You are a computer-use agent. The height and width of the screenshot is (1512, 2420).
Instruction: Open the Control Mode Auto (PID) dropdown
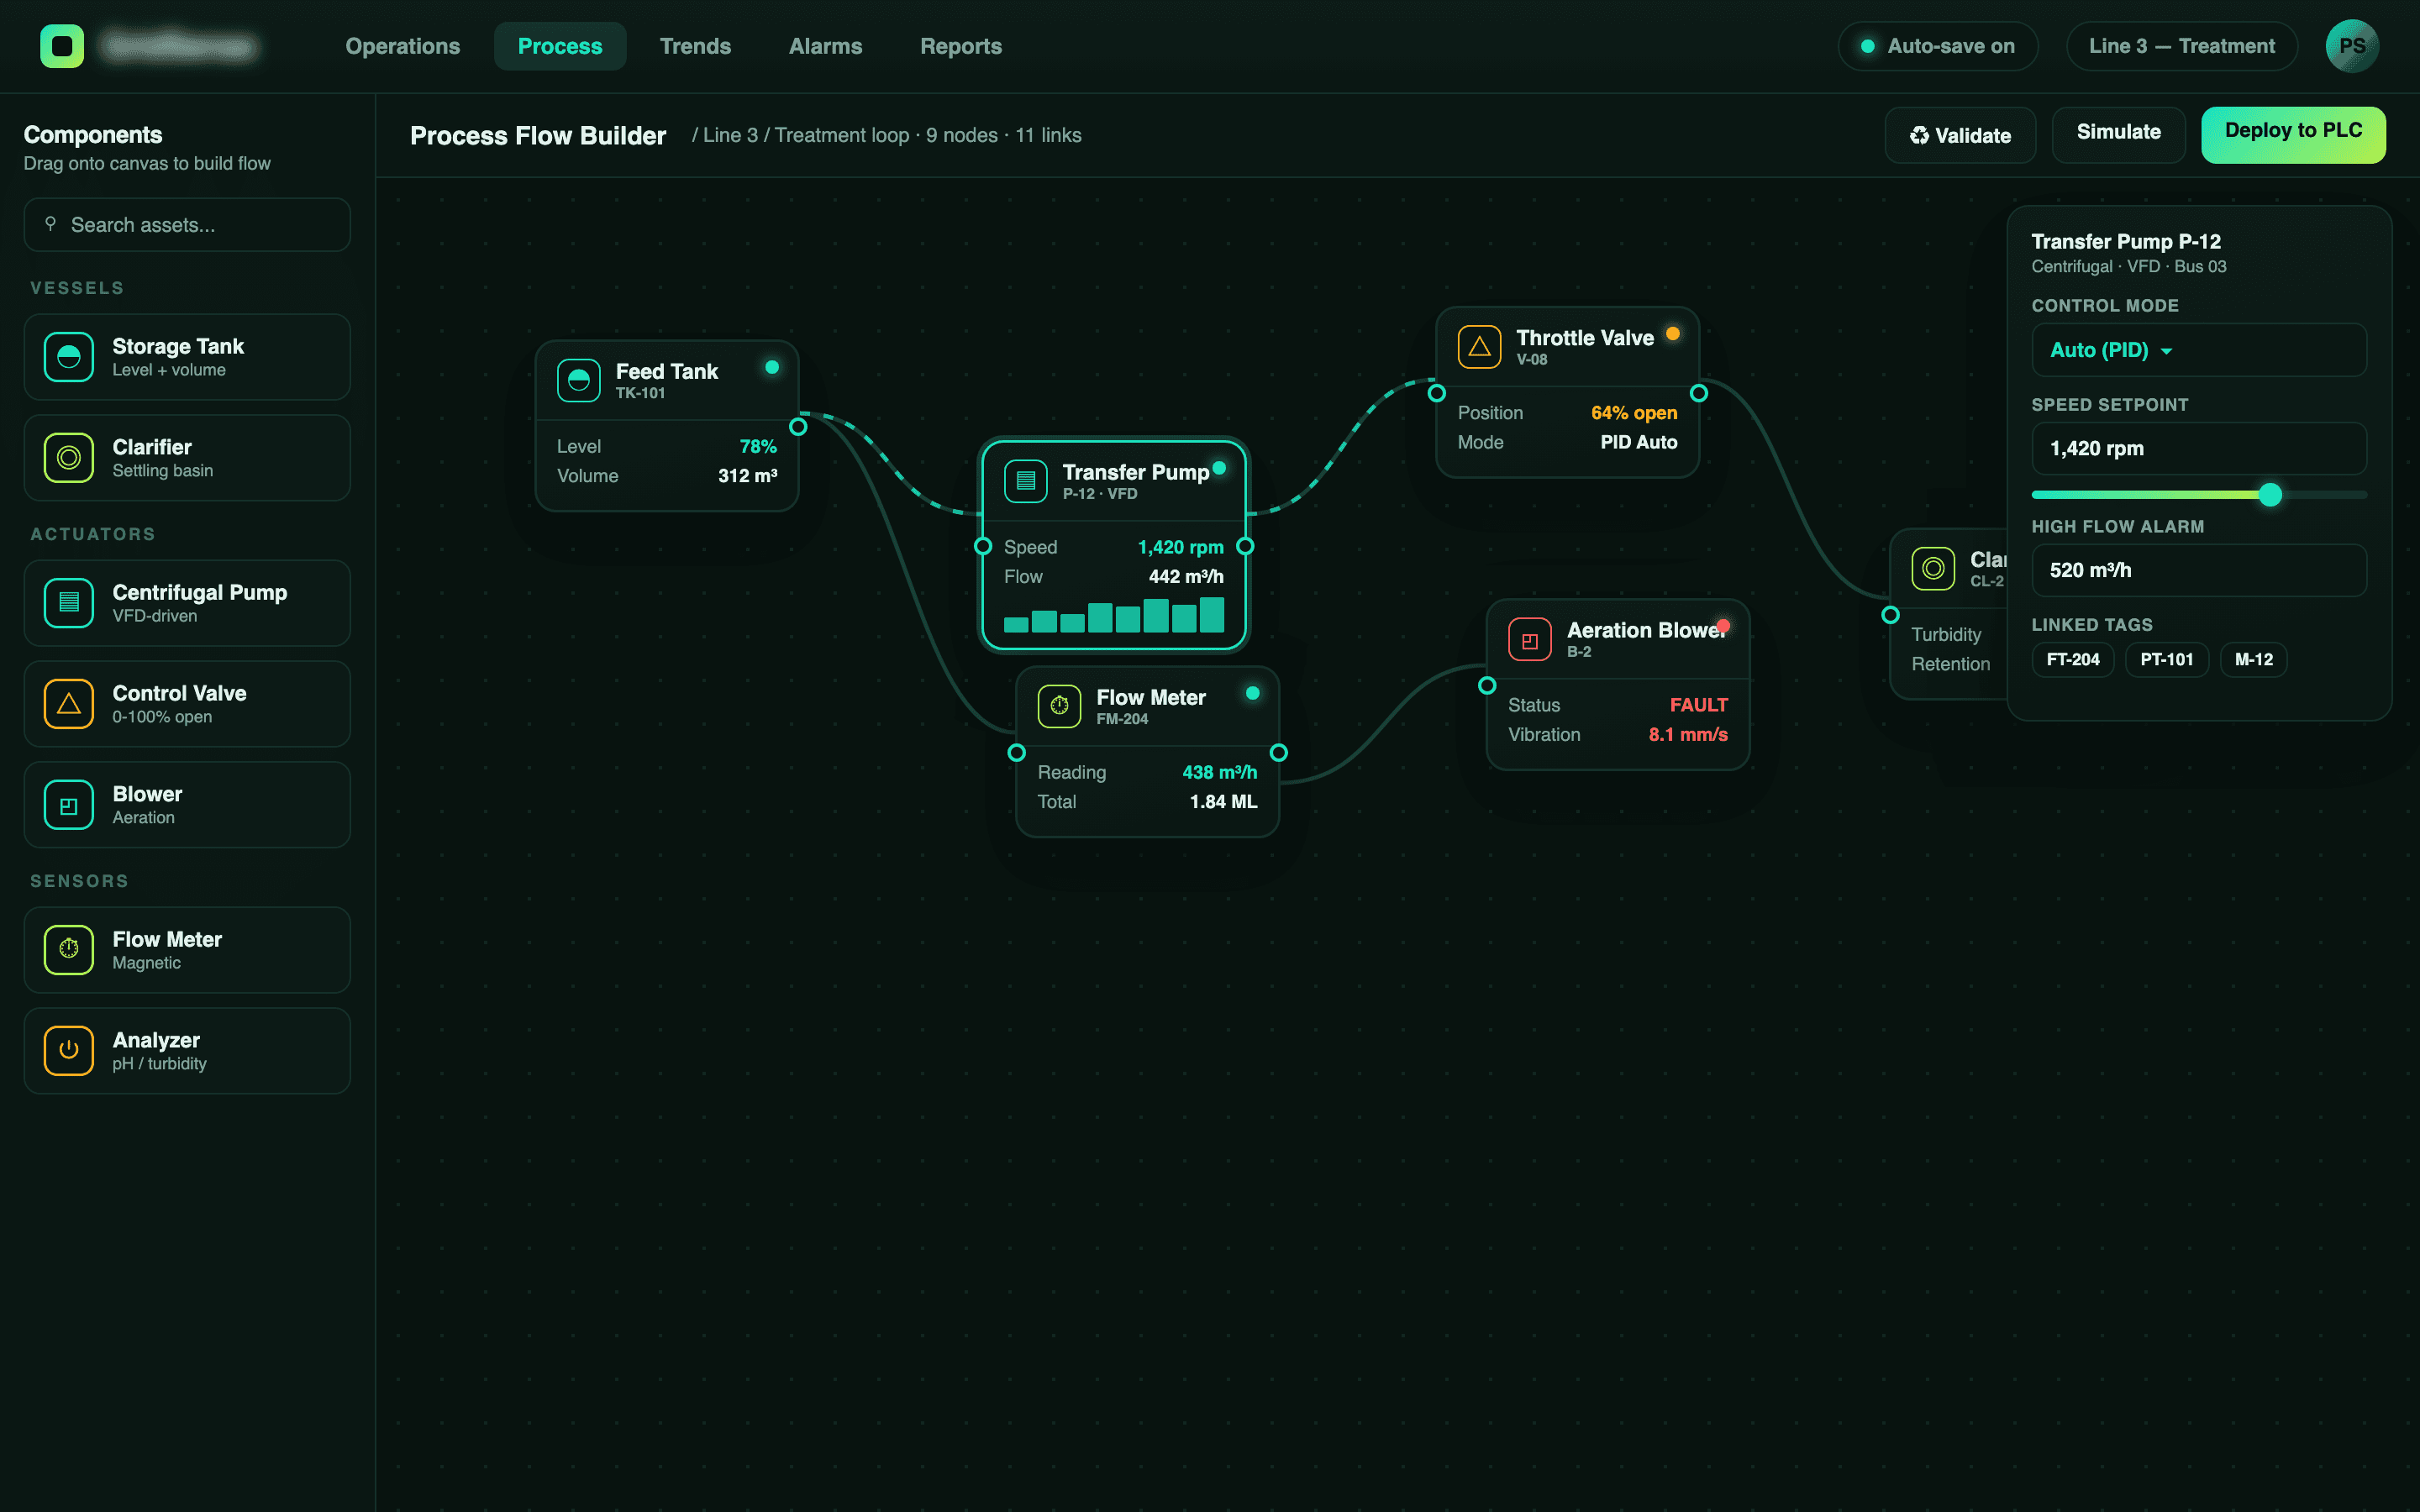[2198, 350]
